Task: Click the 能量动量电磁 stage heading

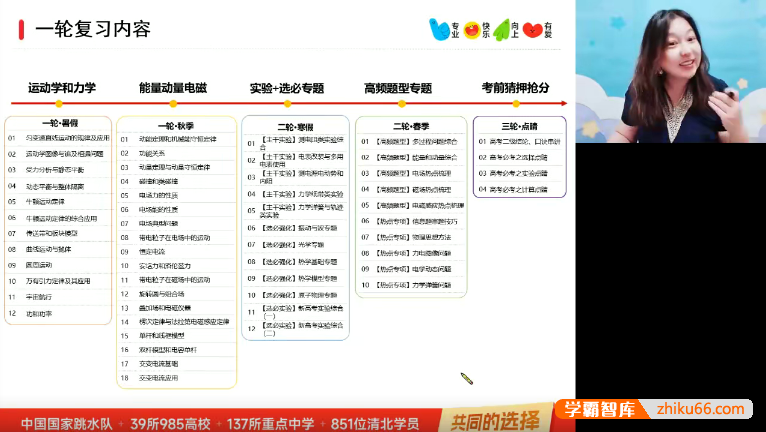Action: click(173, 88)
